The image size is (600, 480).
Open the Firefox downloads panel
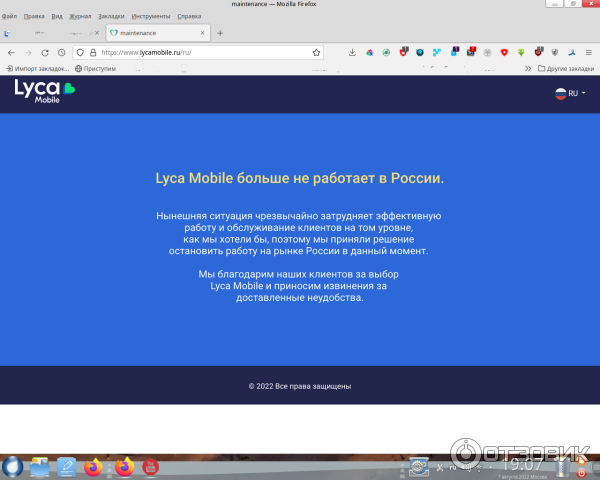coord(352,53)
